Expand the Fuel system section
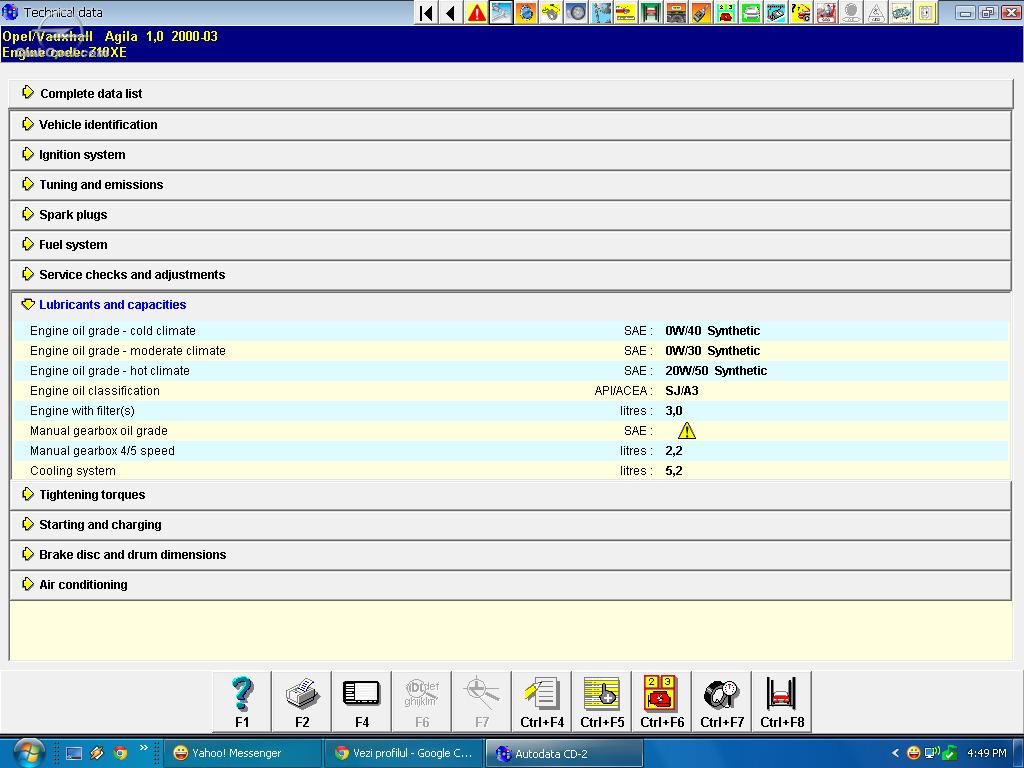The image size is (1024, 768). coord(511,245)
